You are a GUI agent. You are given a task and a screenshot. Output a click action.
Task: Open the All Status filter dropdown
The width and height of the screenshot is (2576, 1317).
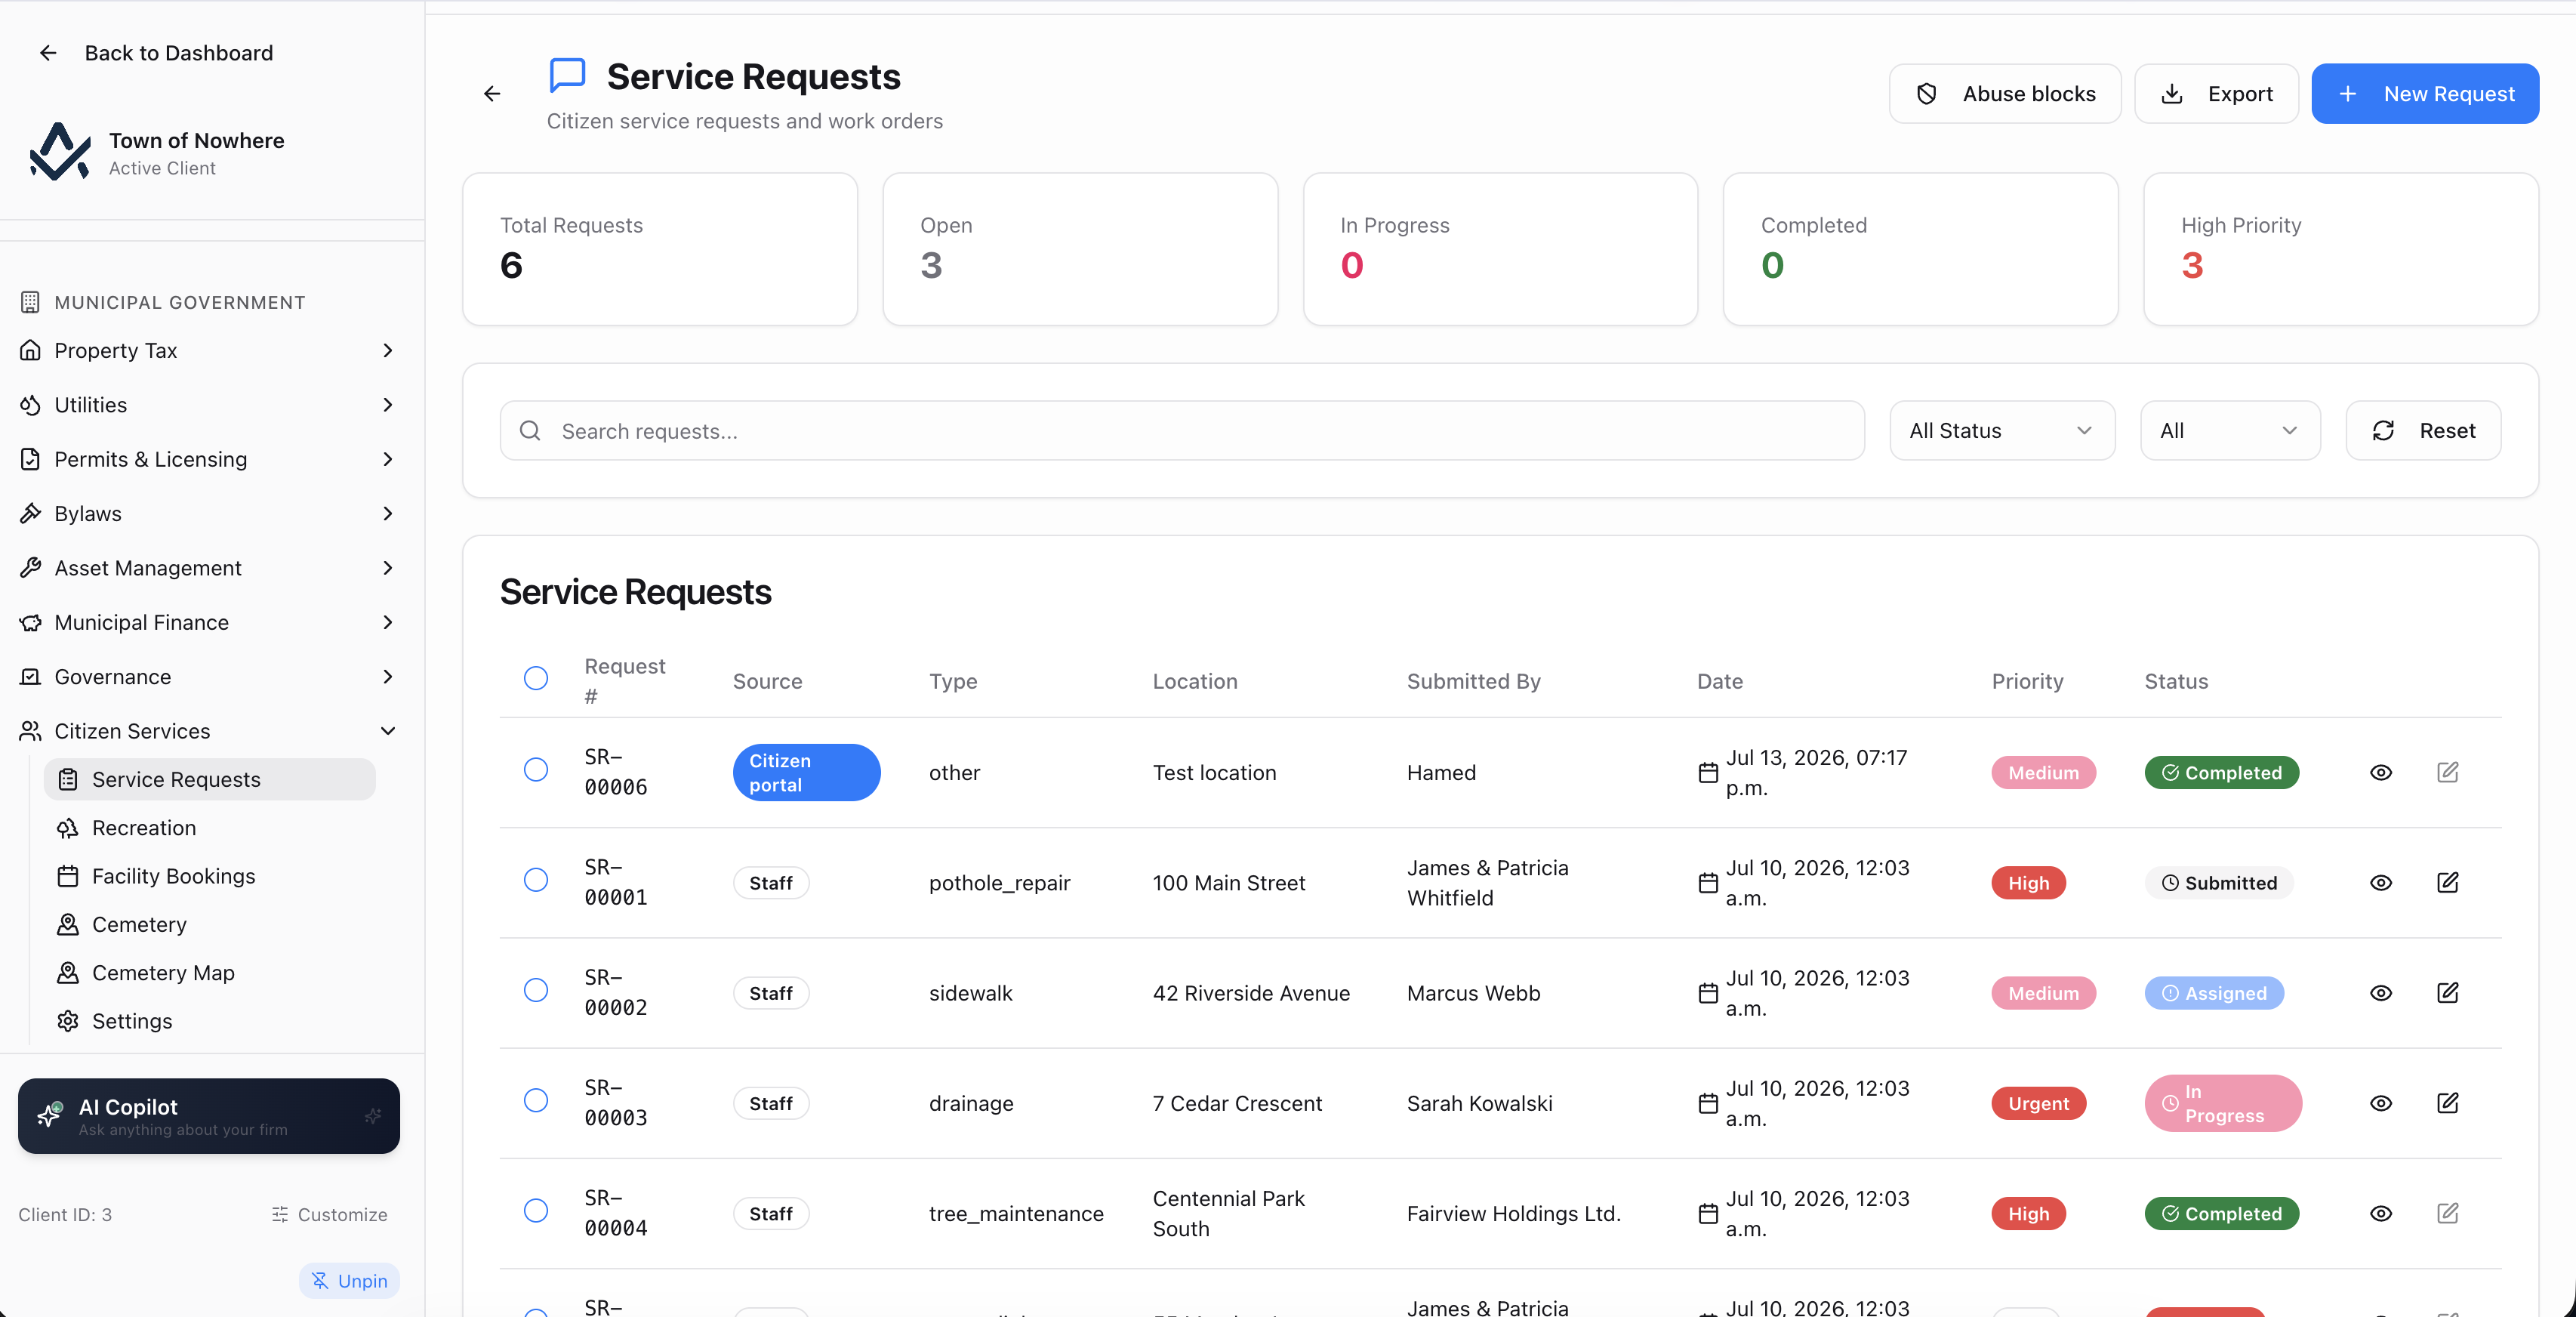[2002, 431]
